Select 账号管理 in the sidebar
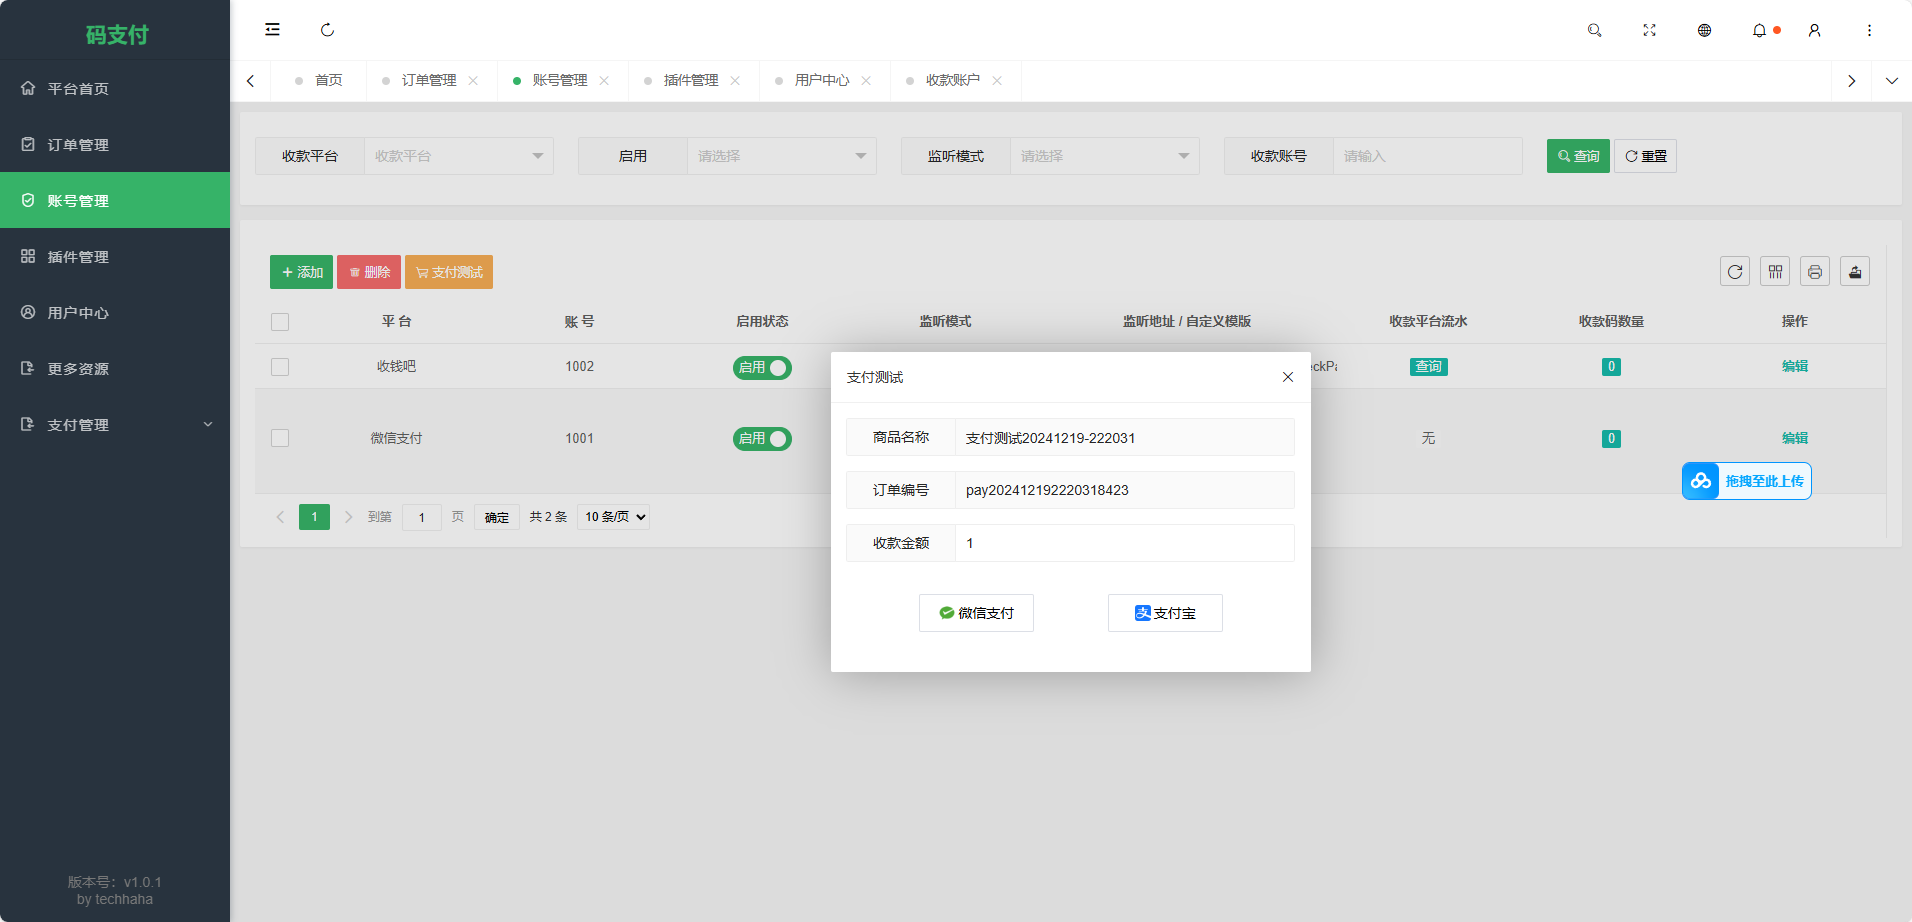This screenshot has width=1912, height=922. tap(115, 200)
